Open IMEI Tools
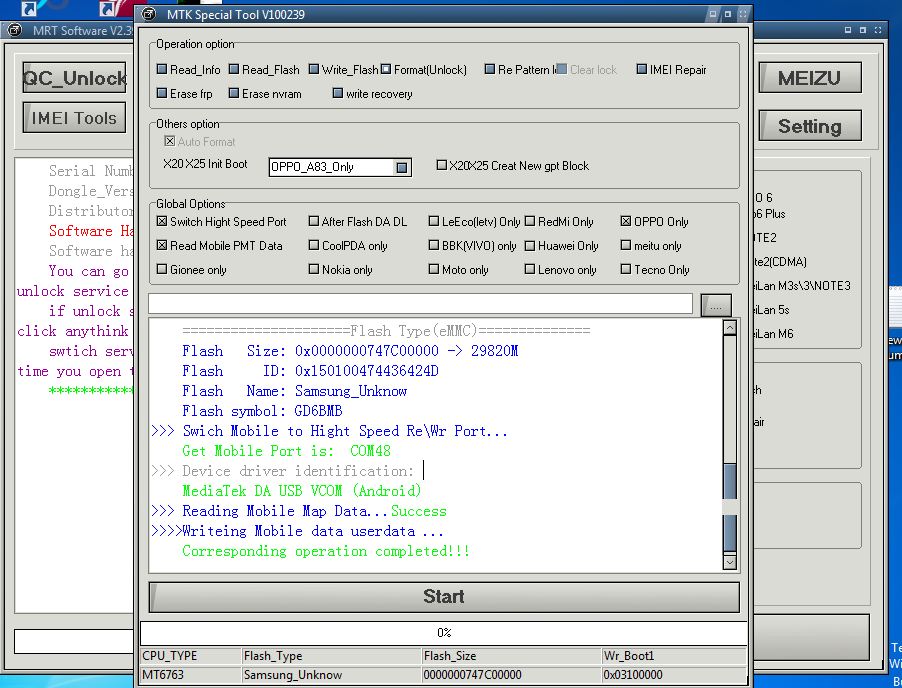Viewport: 902px width, 688px height. point(74,118)
